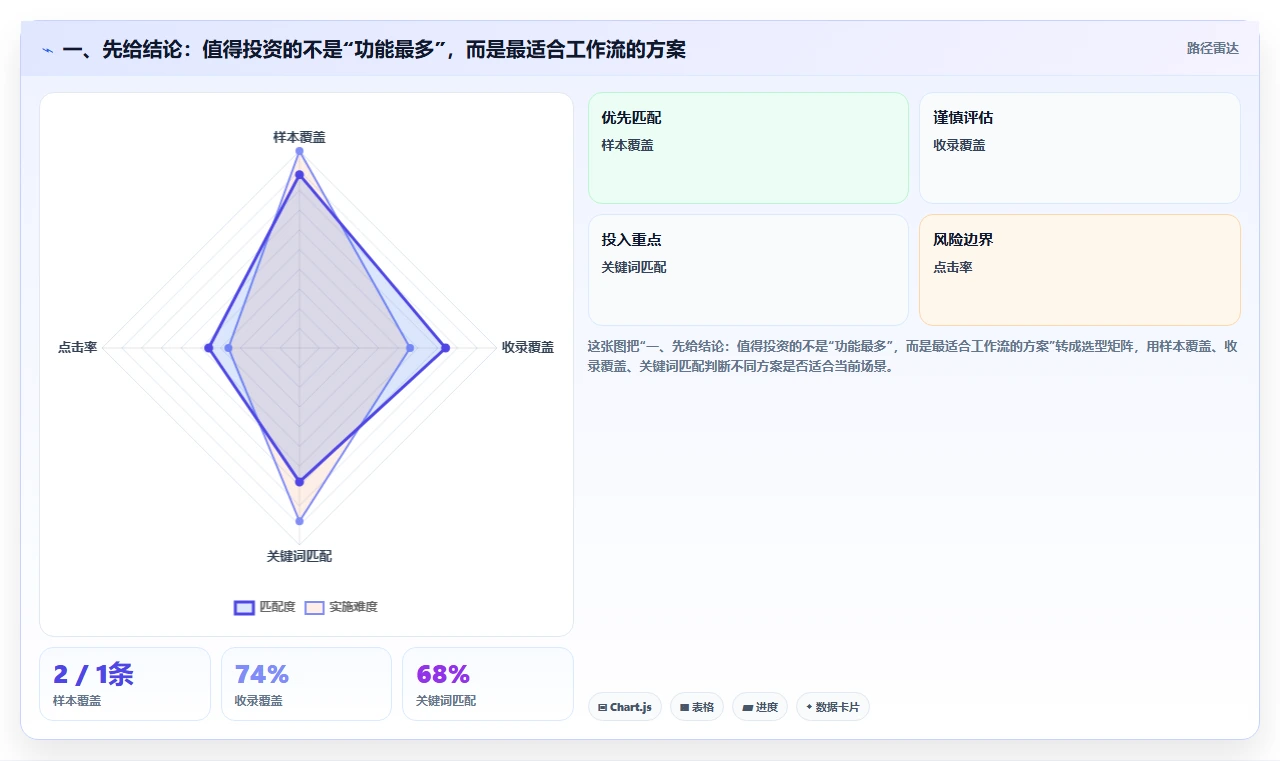
Task: Click the 表格 chip
Action: (x=697, y=707)
